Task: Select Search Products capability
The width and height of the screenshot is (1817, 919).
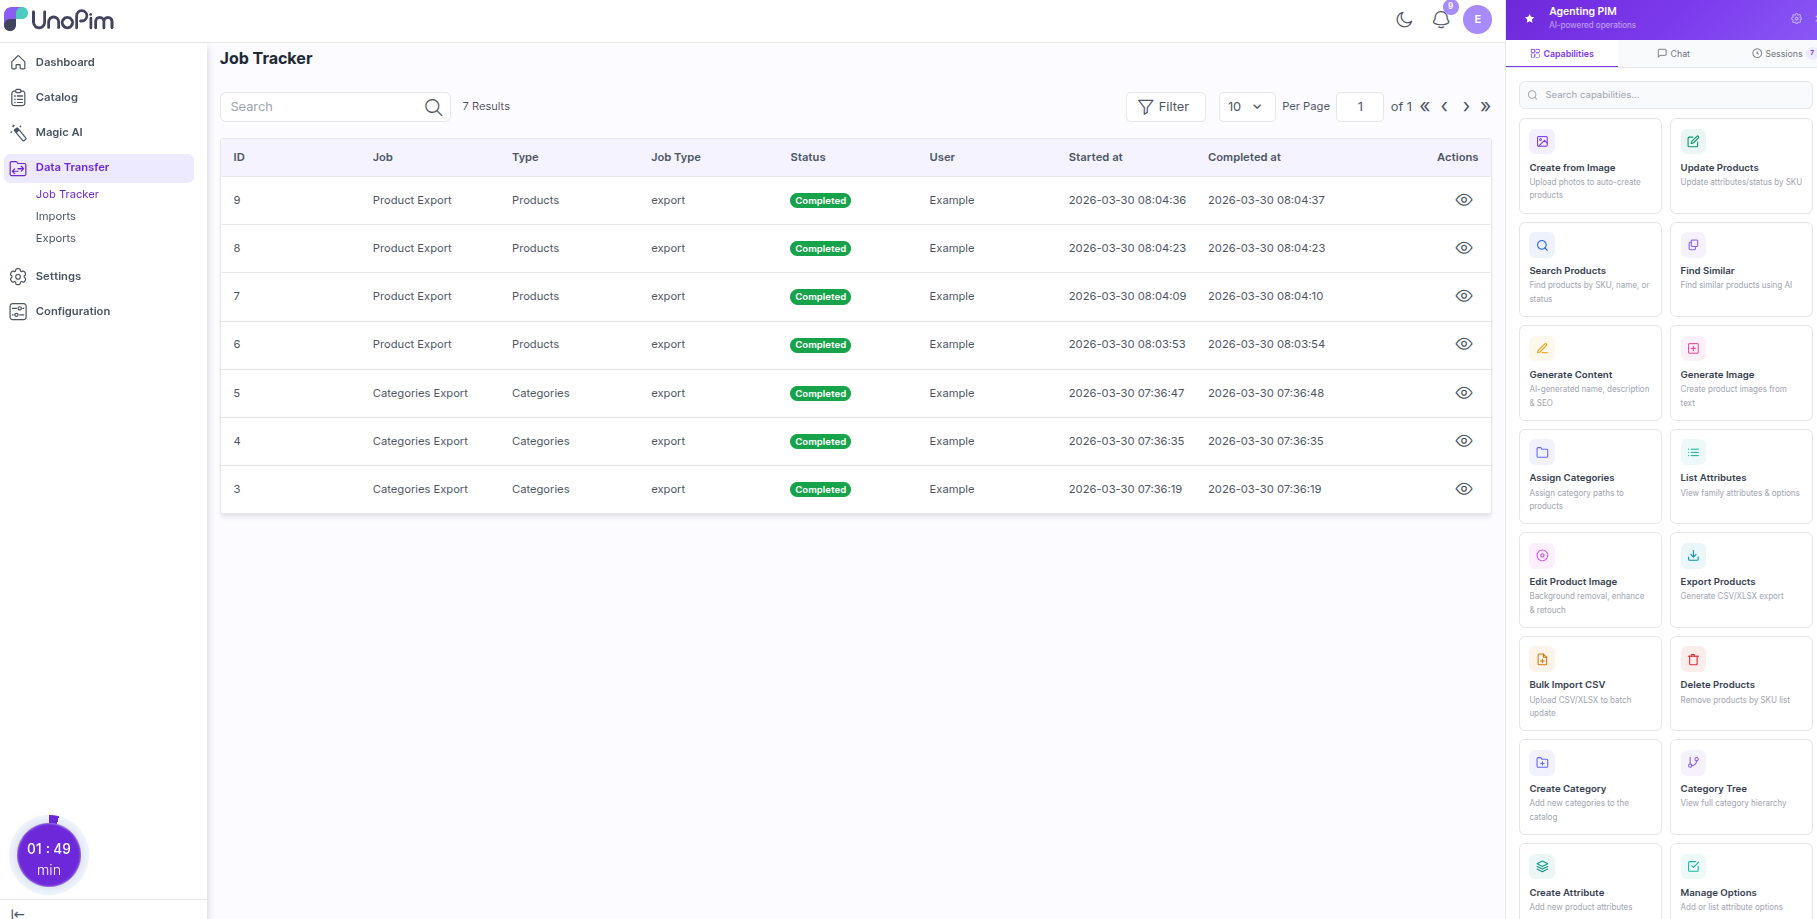Action: click(x=1590, y=269)
